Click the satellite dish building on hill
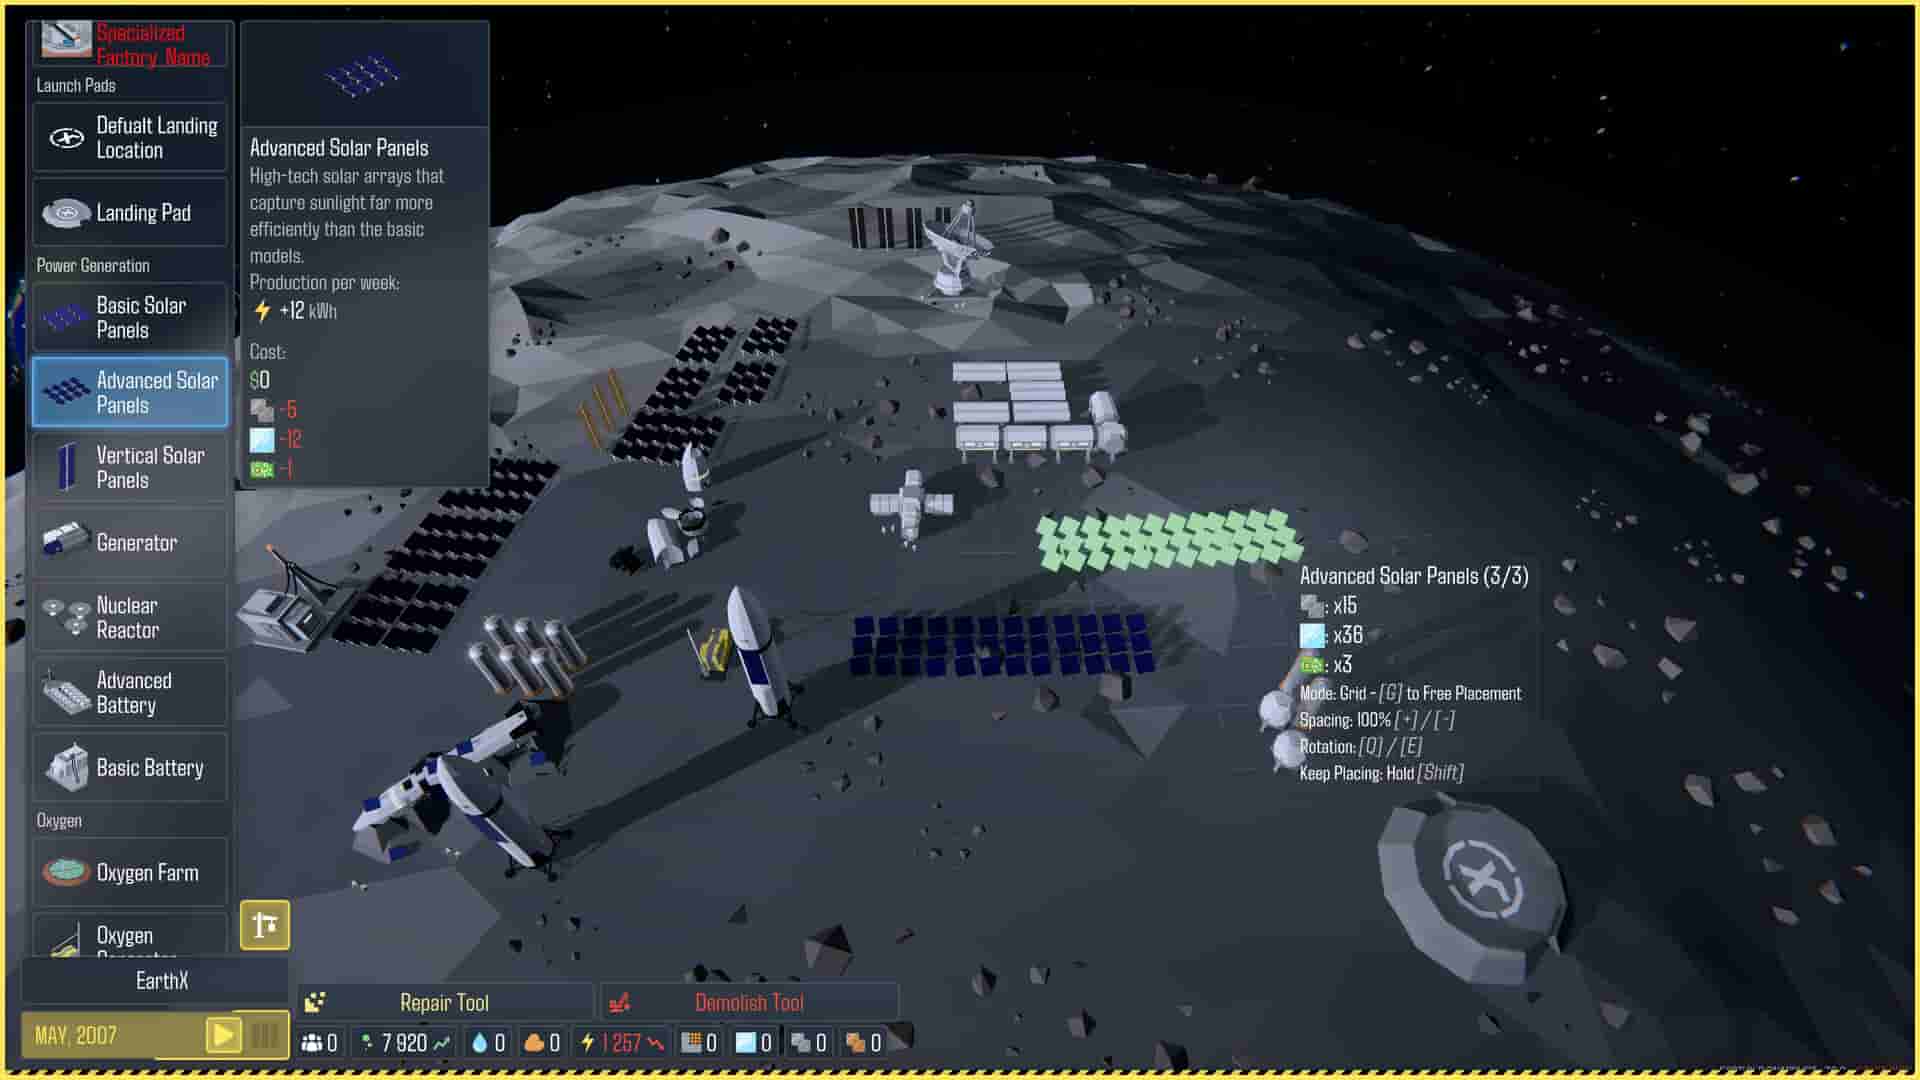 pyautogui.click(x=956, y=248)
